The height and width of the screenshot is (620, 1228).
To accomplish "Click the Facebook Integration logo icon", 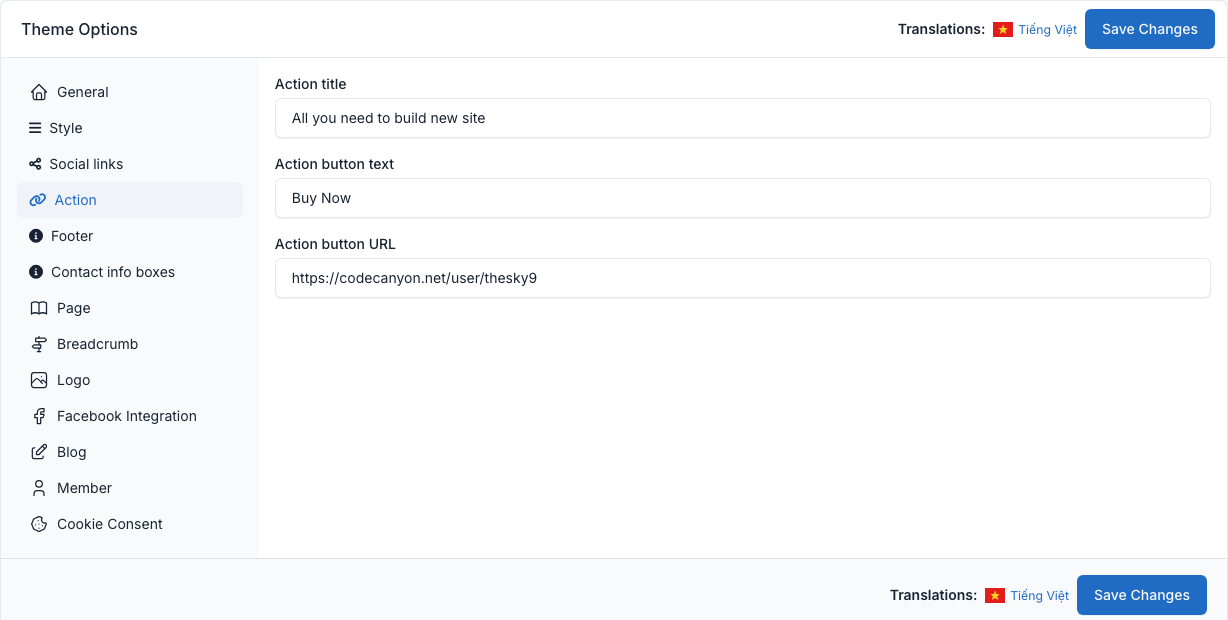I will [x=39, y=416].
